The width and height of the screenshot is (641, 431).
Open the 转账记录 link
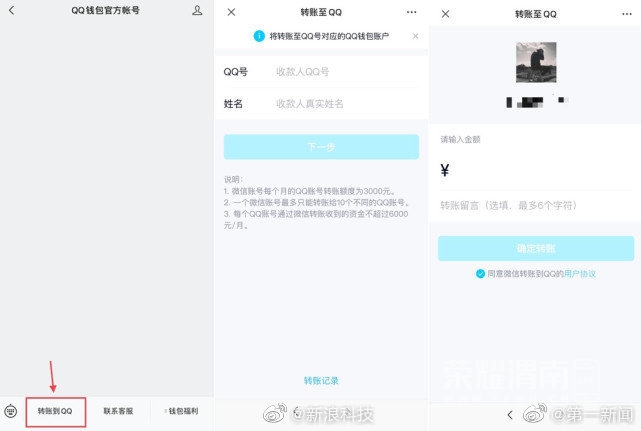(x=321, y=380)
